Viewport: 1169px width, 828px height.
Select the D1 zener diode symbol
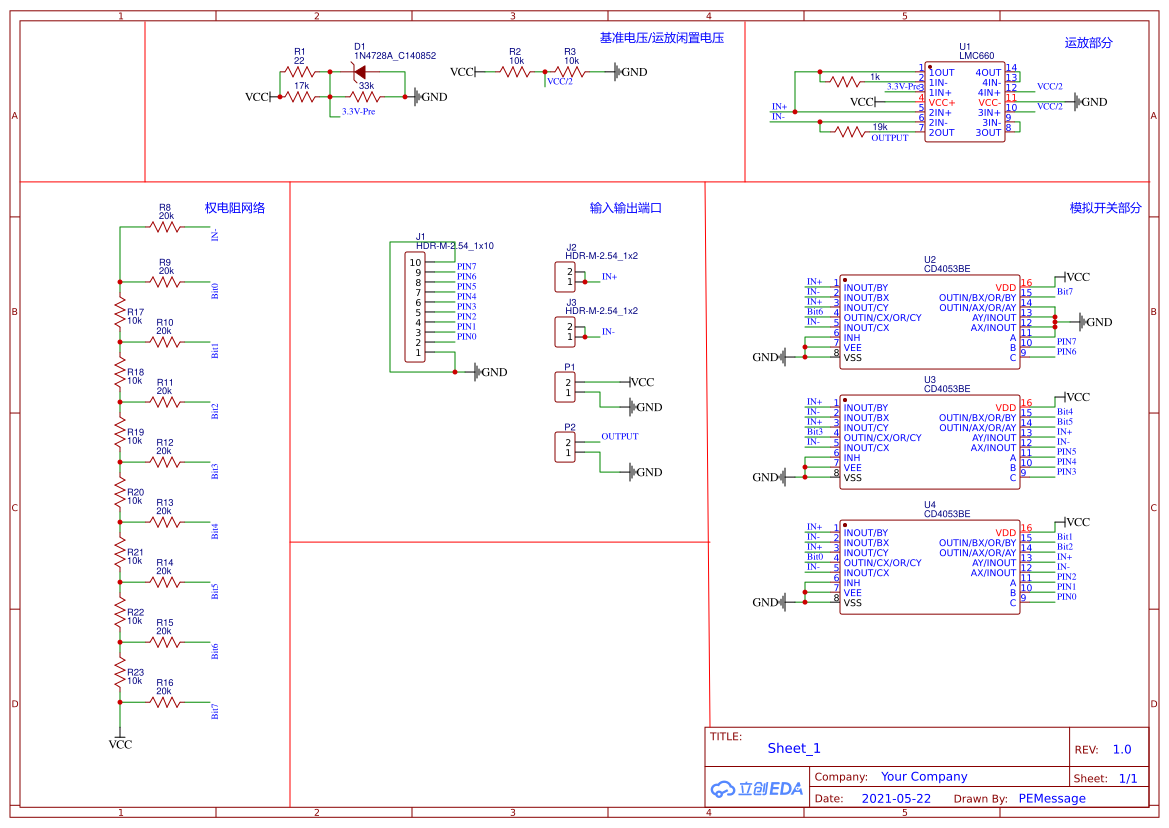(359, 72)
